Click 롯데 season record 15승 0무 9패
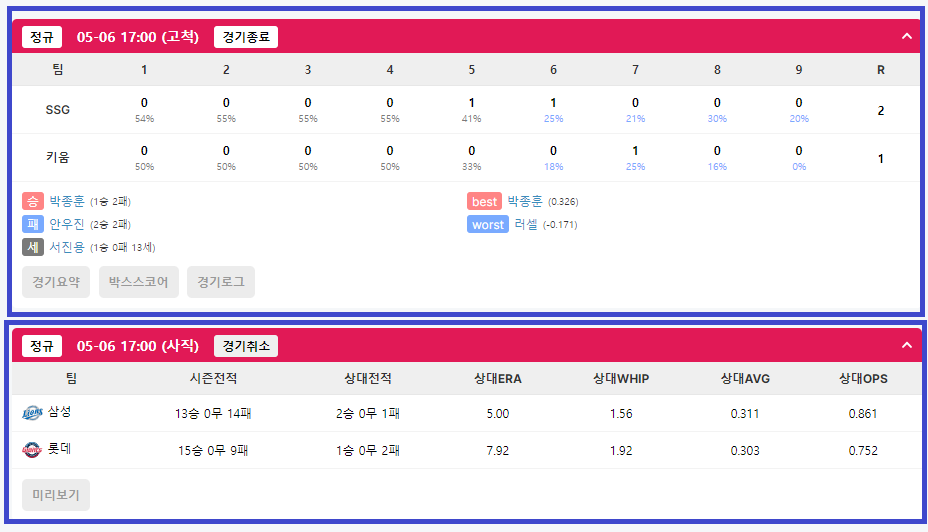 tap(213, 451)
